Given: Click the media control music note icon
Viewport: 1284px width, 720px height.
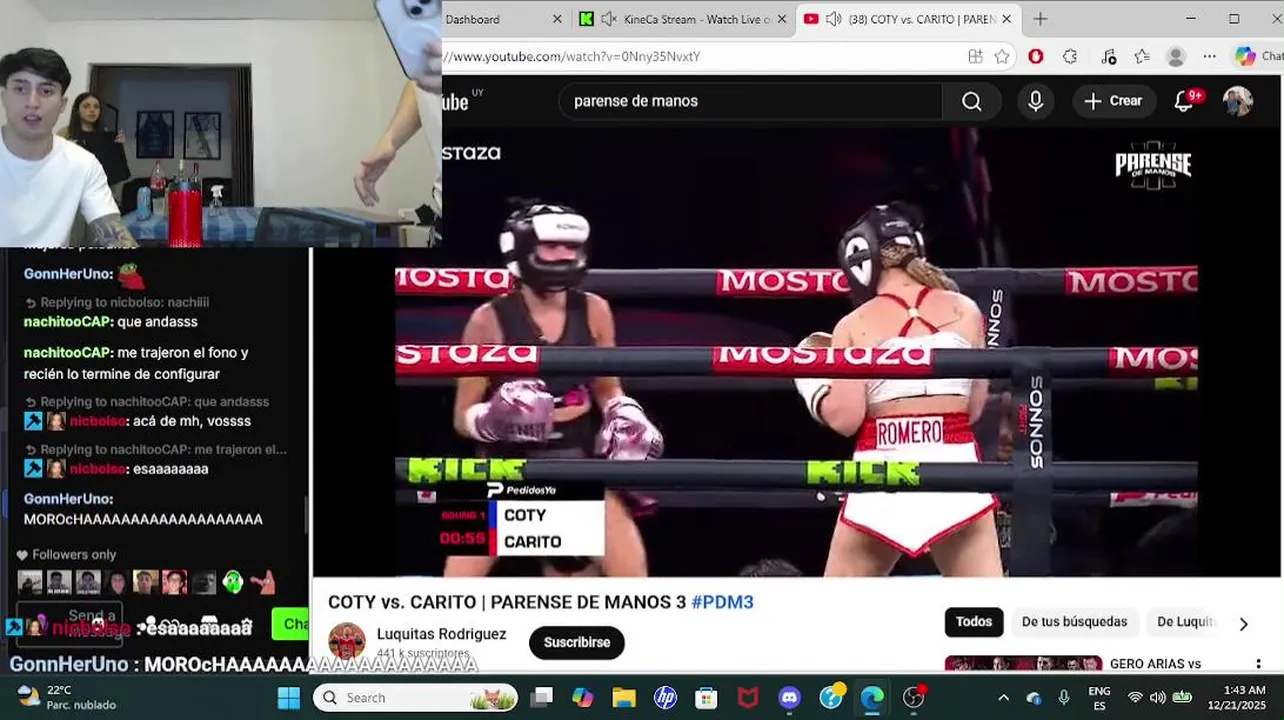Looking at the screenshot, I should pos(1108,56).
